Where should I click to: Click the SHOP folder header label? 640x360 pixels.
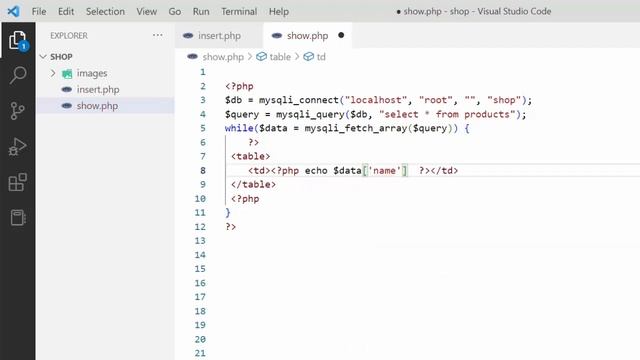(61, 57)
